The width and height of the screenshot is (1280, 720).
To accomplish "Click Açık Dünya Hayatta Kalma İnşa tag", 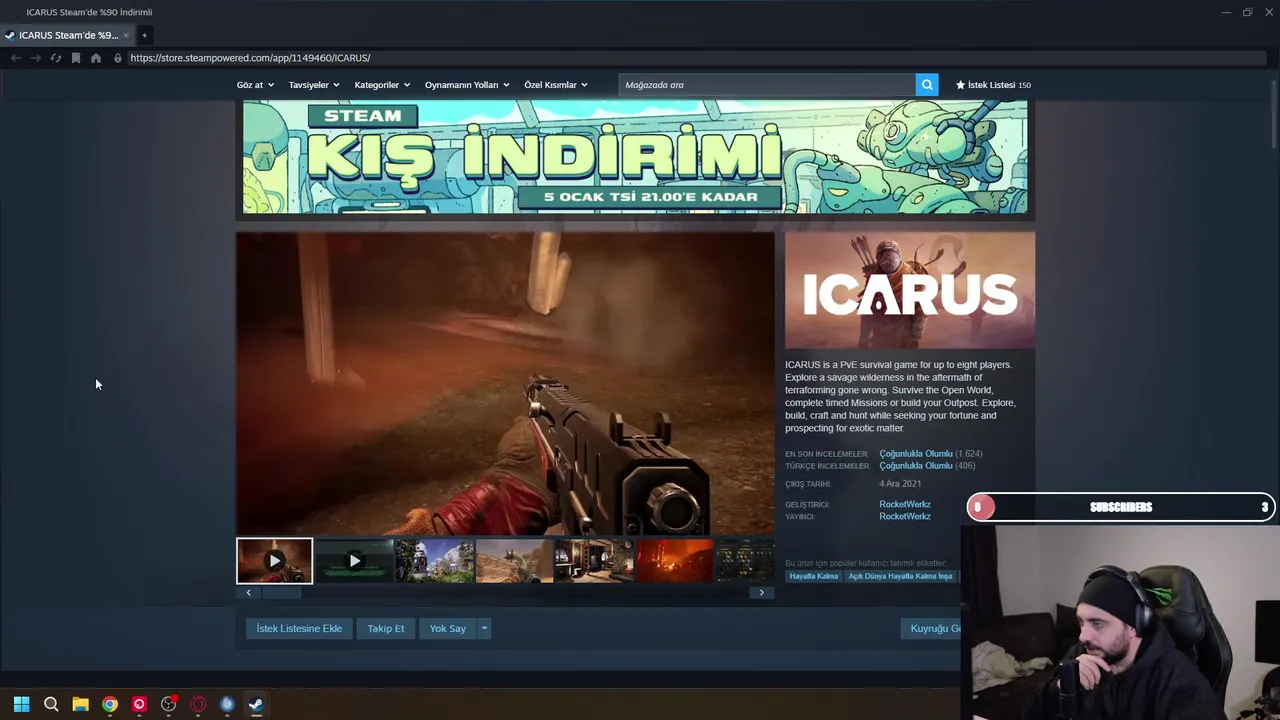I will [900, 577].
